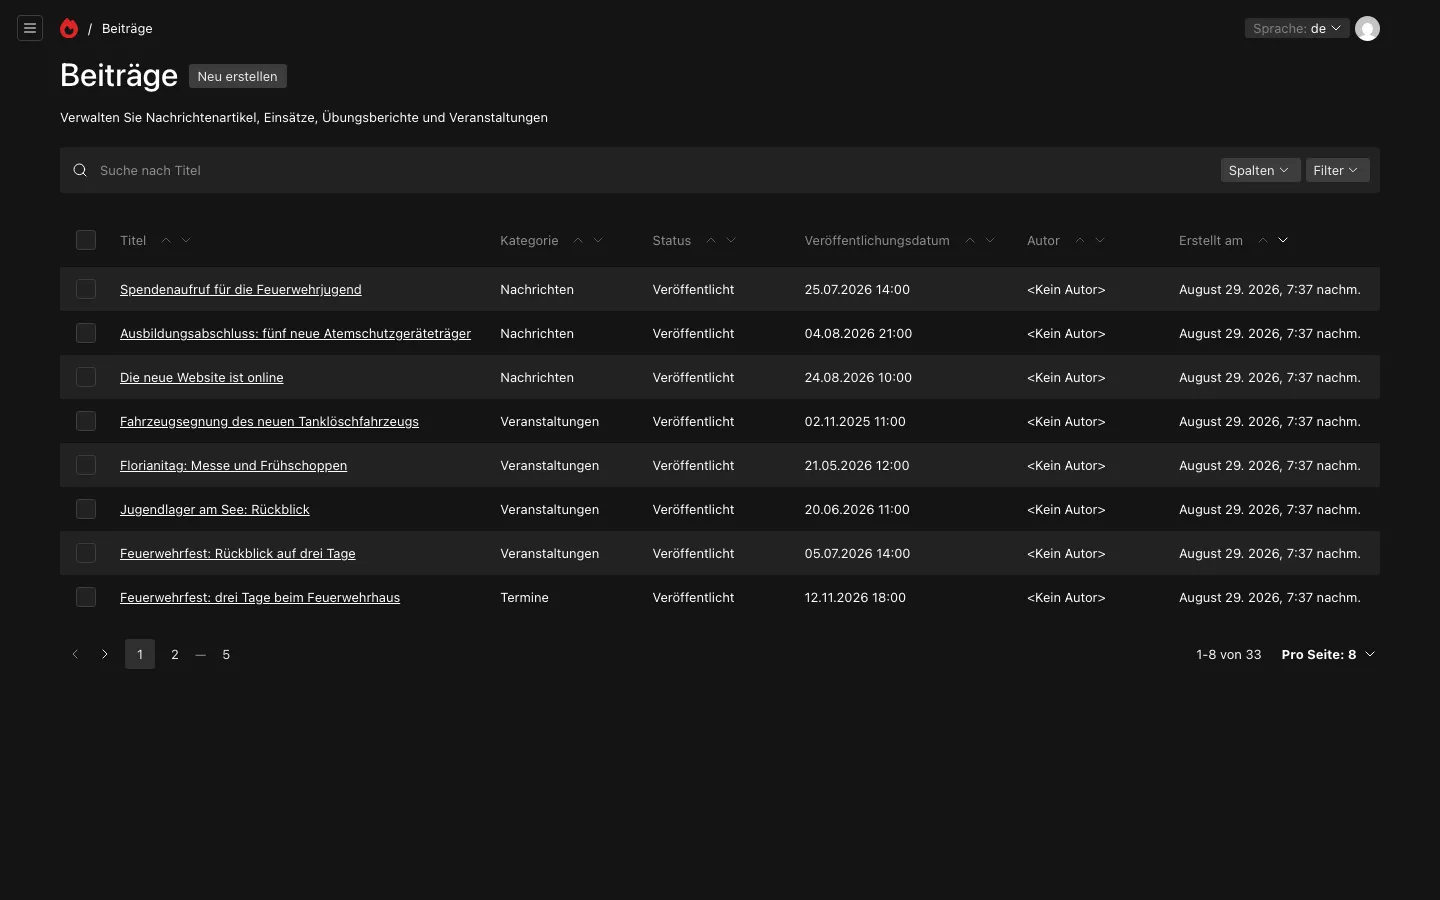Check the Spendenaufruf für die Feuerwehrjugend row
The image size is (1440, 900).
coord(86,289)
